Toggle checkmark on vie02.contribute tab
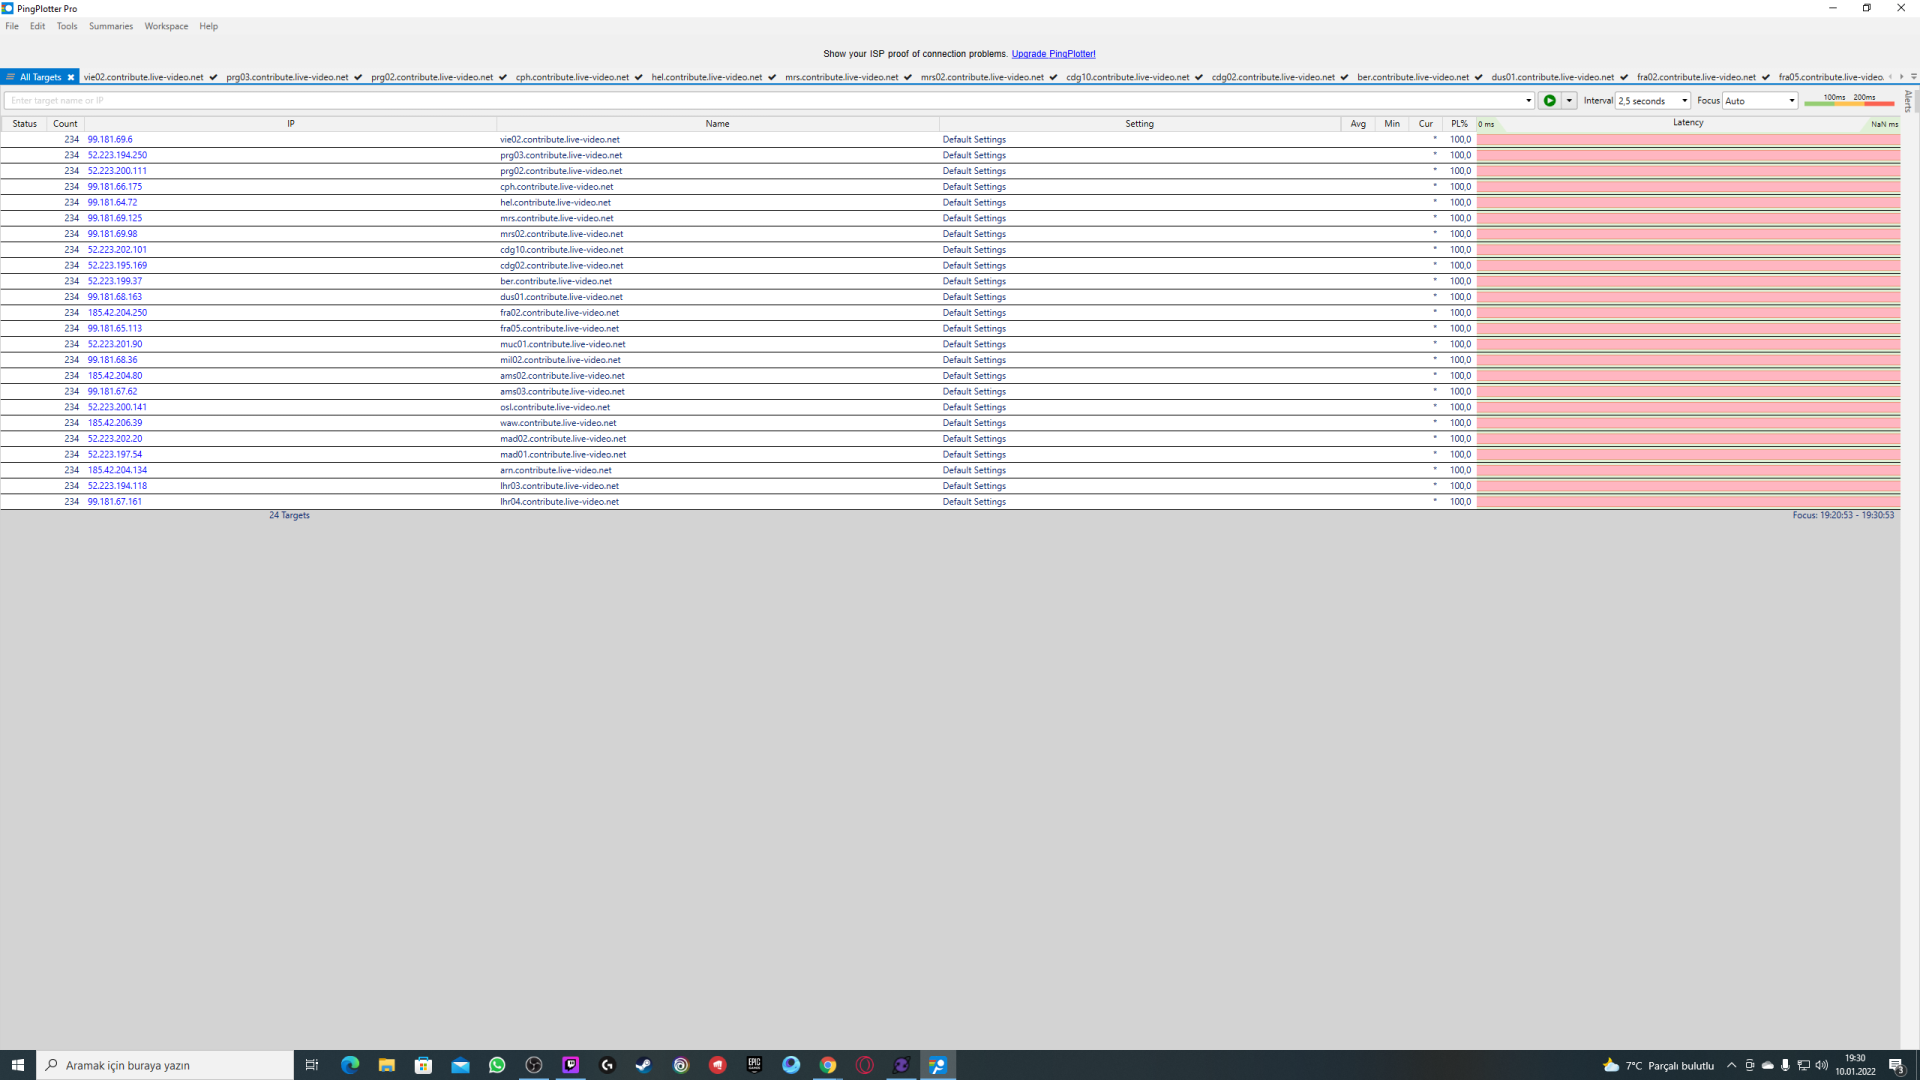Viewport: 1920px width, 1080px height. pyautogui.click(x=213, y=77)
